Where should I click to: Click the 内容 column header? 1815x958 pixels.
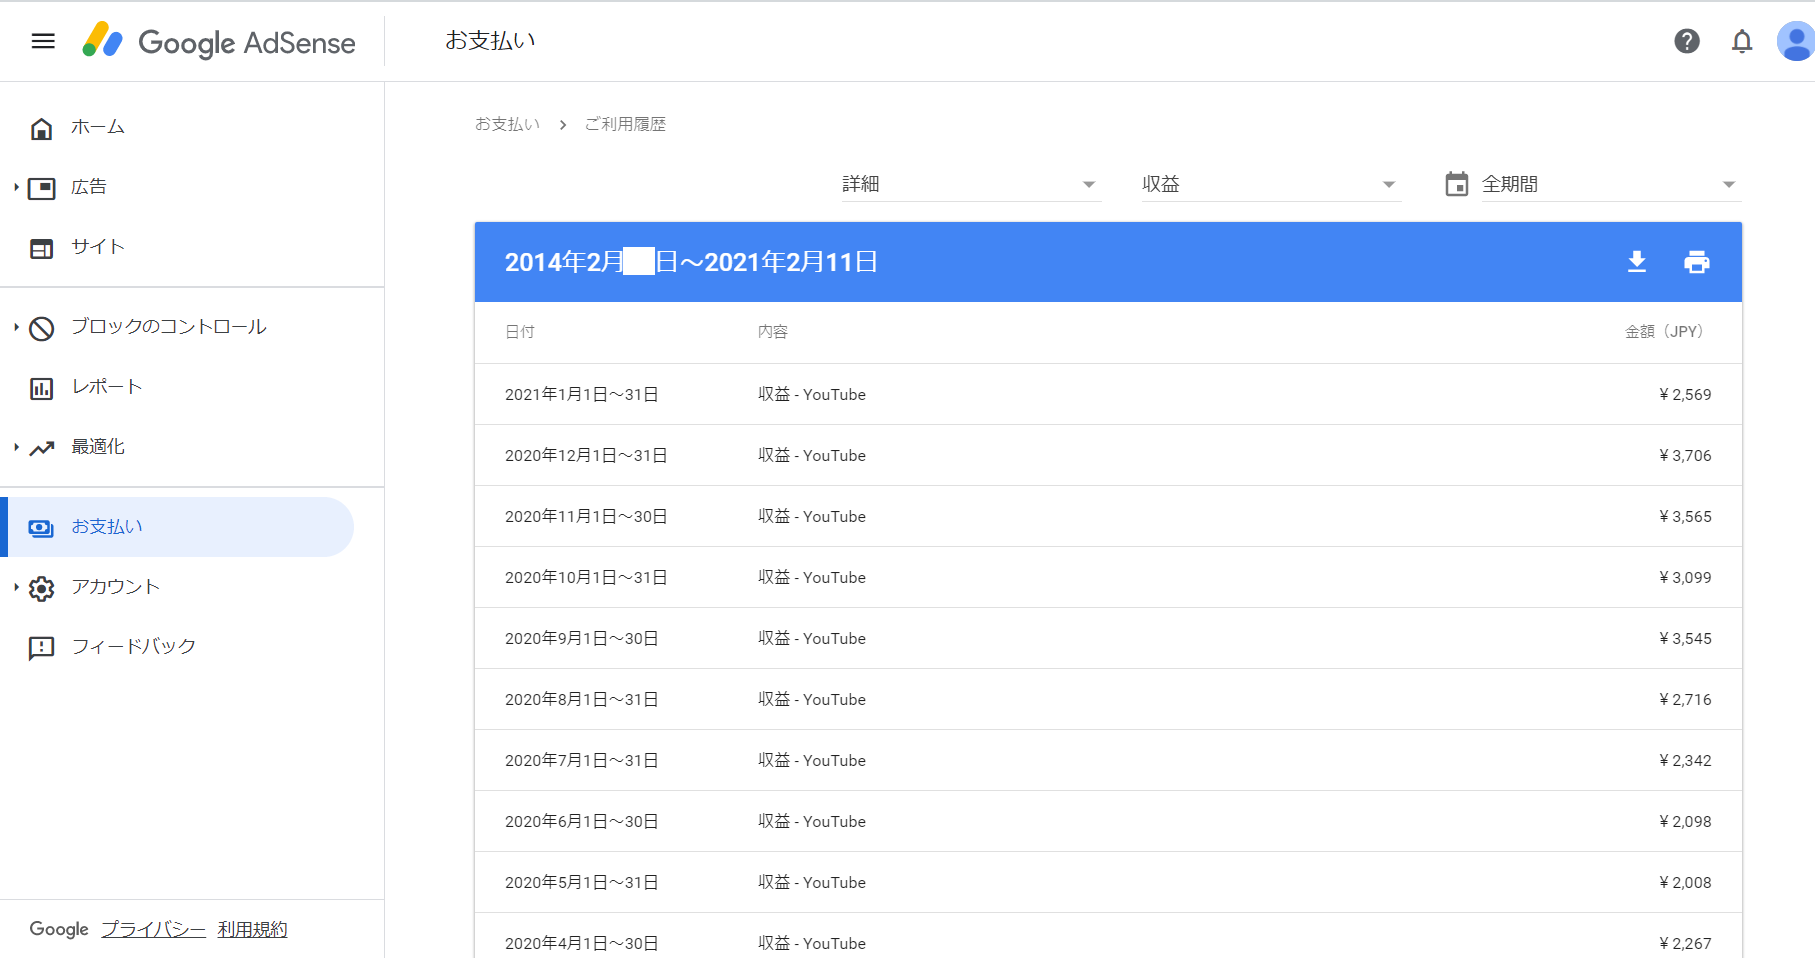pos(773,332)
